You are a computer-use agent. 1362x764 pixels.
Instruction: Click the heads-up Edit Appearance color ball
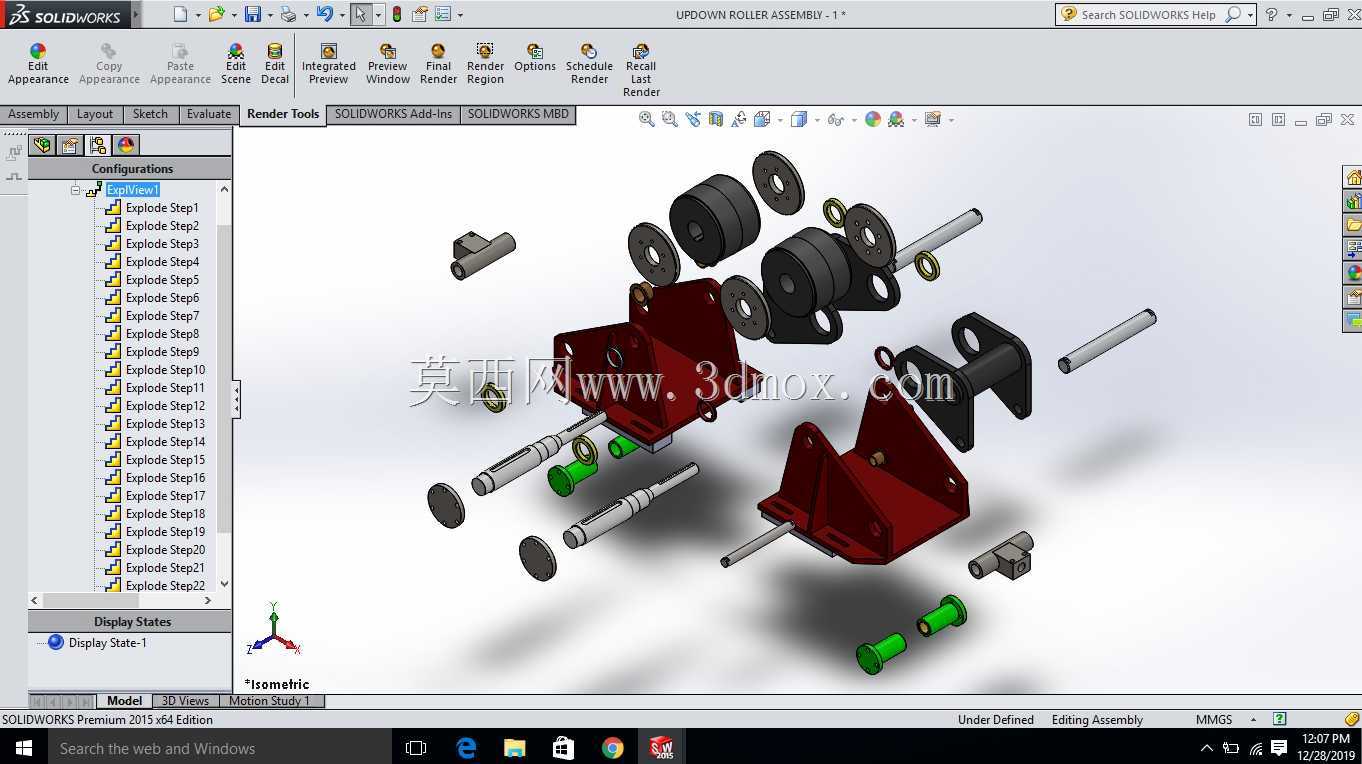(x=873, y=119)
